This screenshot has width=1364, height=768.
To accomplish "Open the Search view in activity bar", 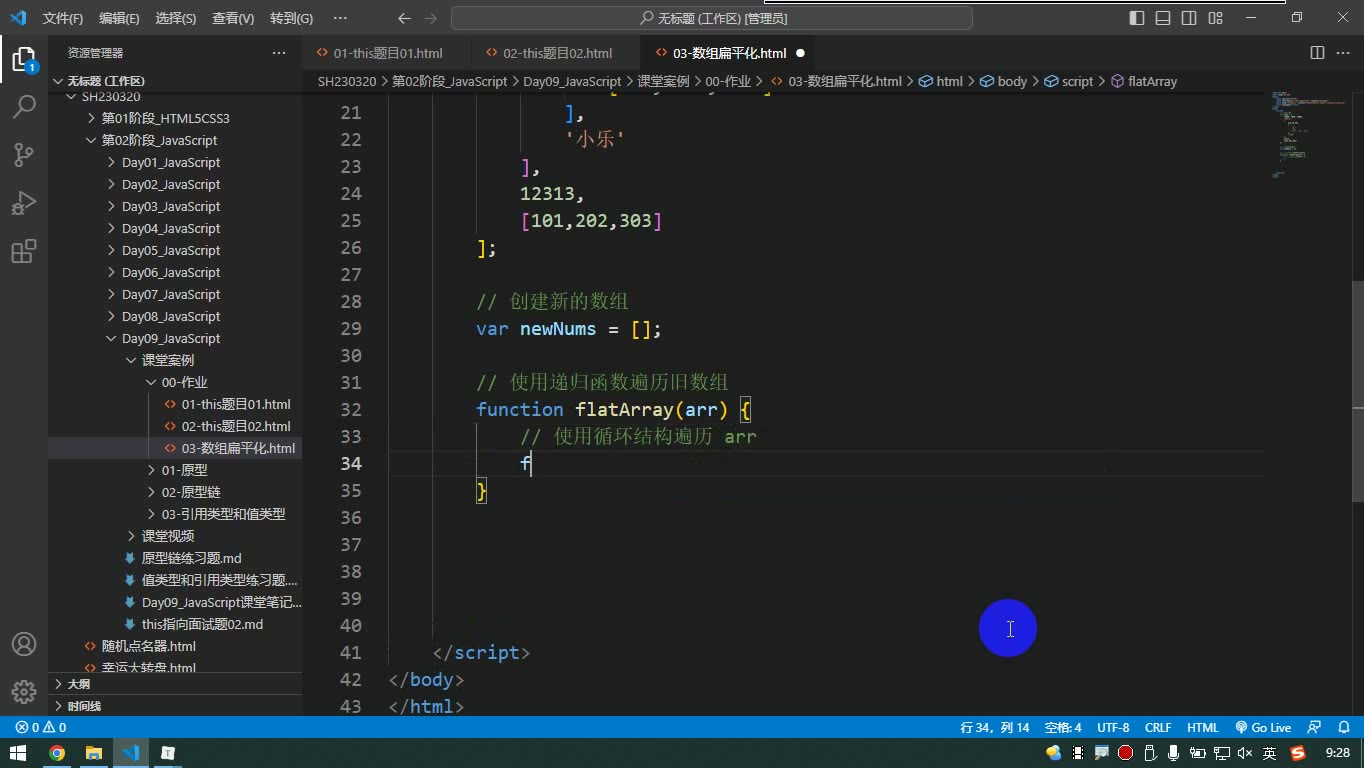I will click(x=24, y=106).
